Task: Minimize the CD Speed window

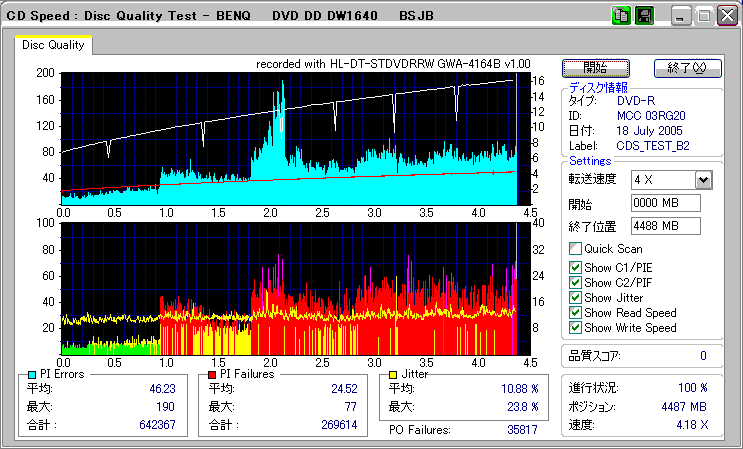Action: point(681,16)
